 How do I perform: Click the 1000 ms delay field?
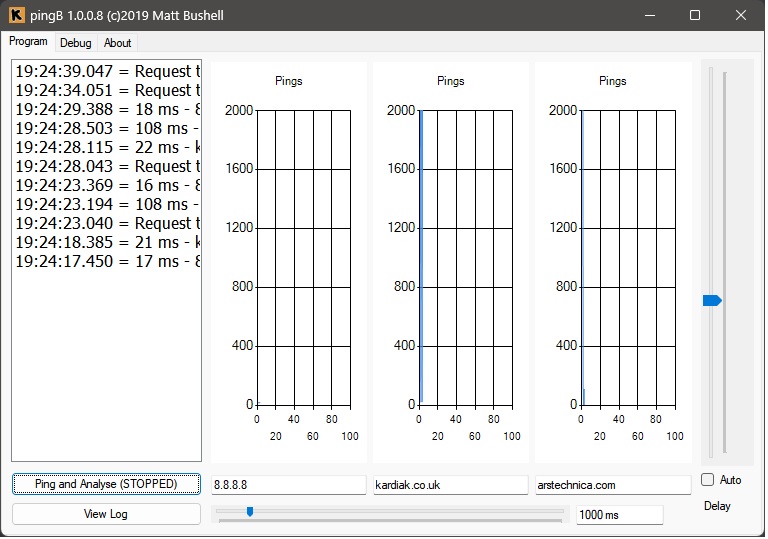tap(620, 515)
